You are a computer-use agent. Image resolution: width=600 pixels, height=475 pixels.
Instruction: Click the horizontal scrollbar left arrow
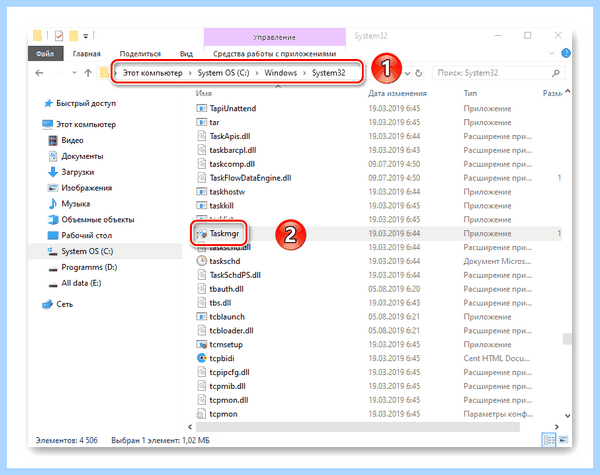pos(190,426)
